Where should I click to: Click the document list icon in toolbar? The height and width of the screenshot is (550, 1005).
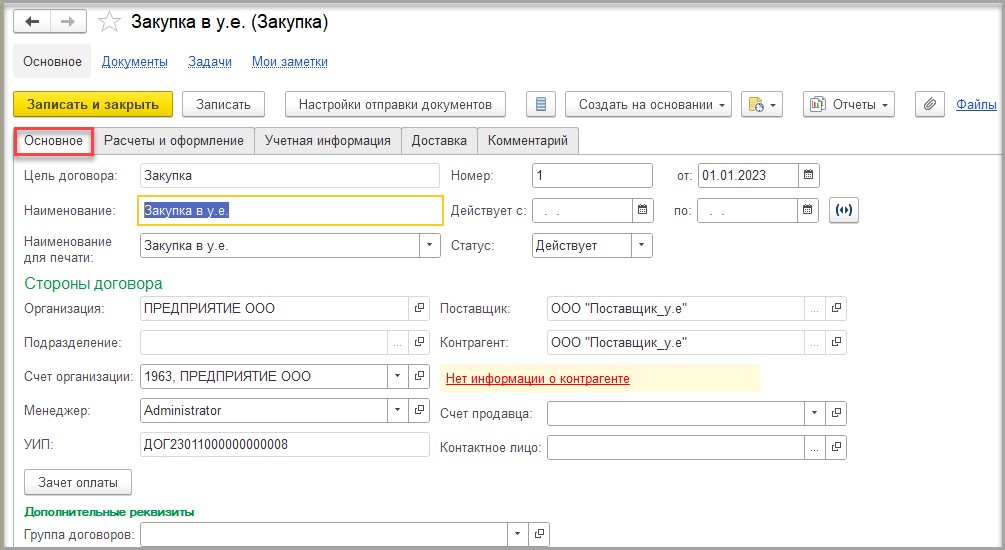tap(541, 104)
